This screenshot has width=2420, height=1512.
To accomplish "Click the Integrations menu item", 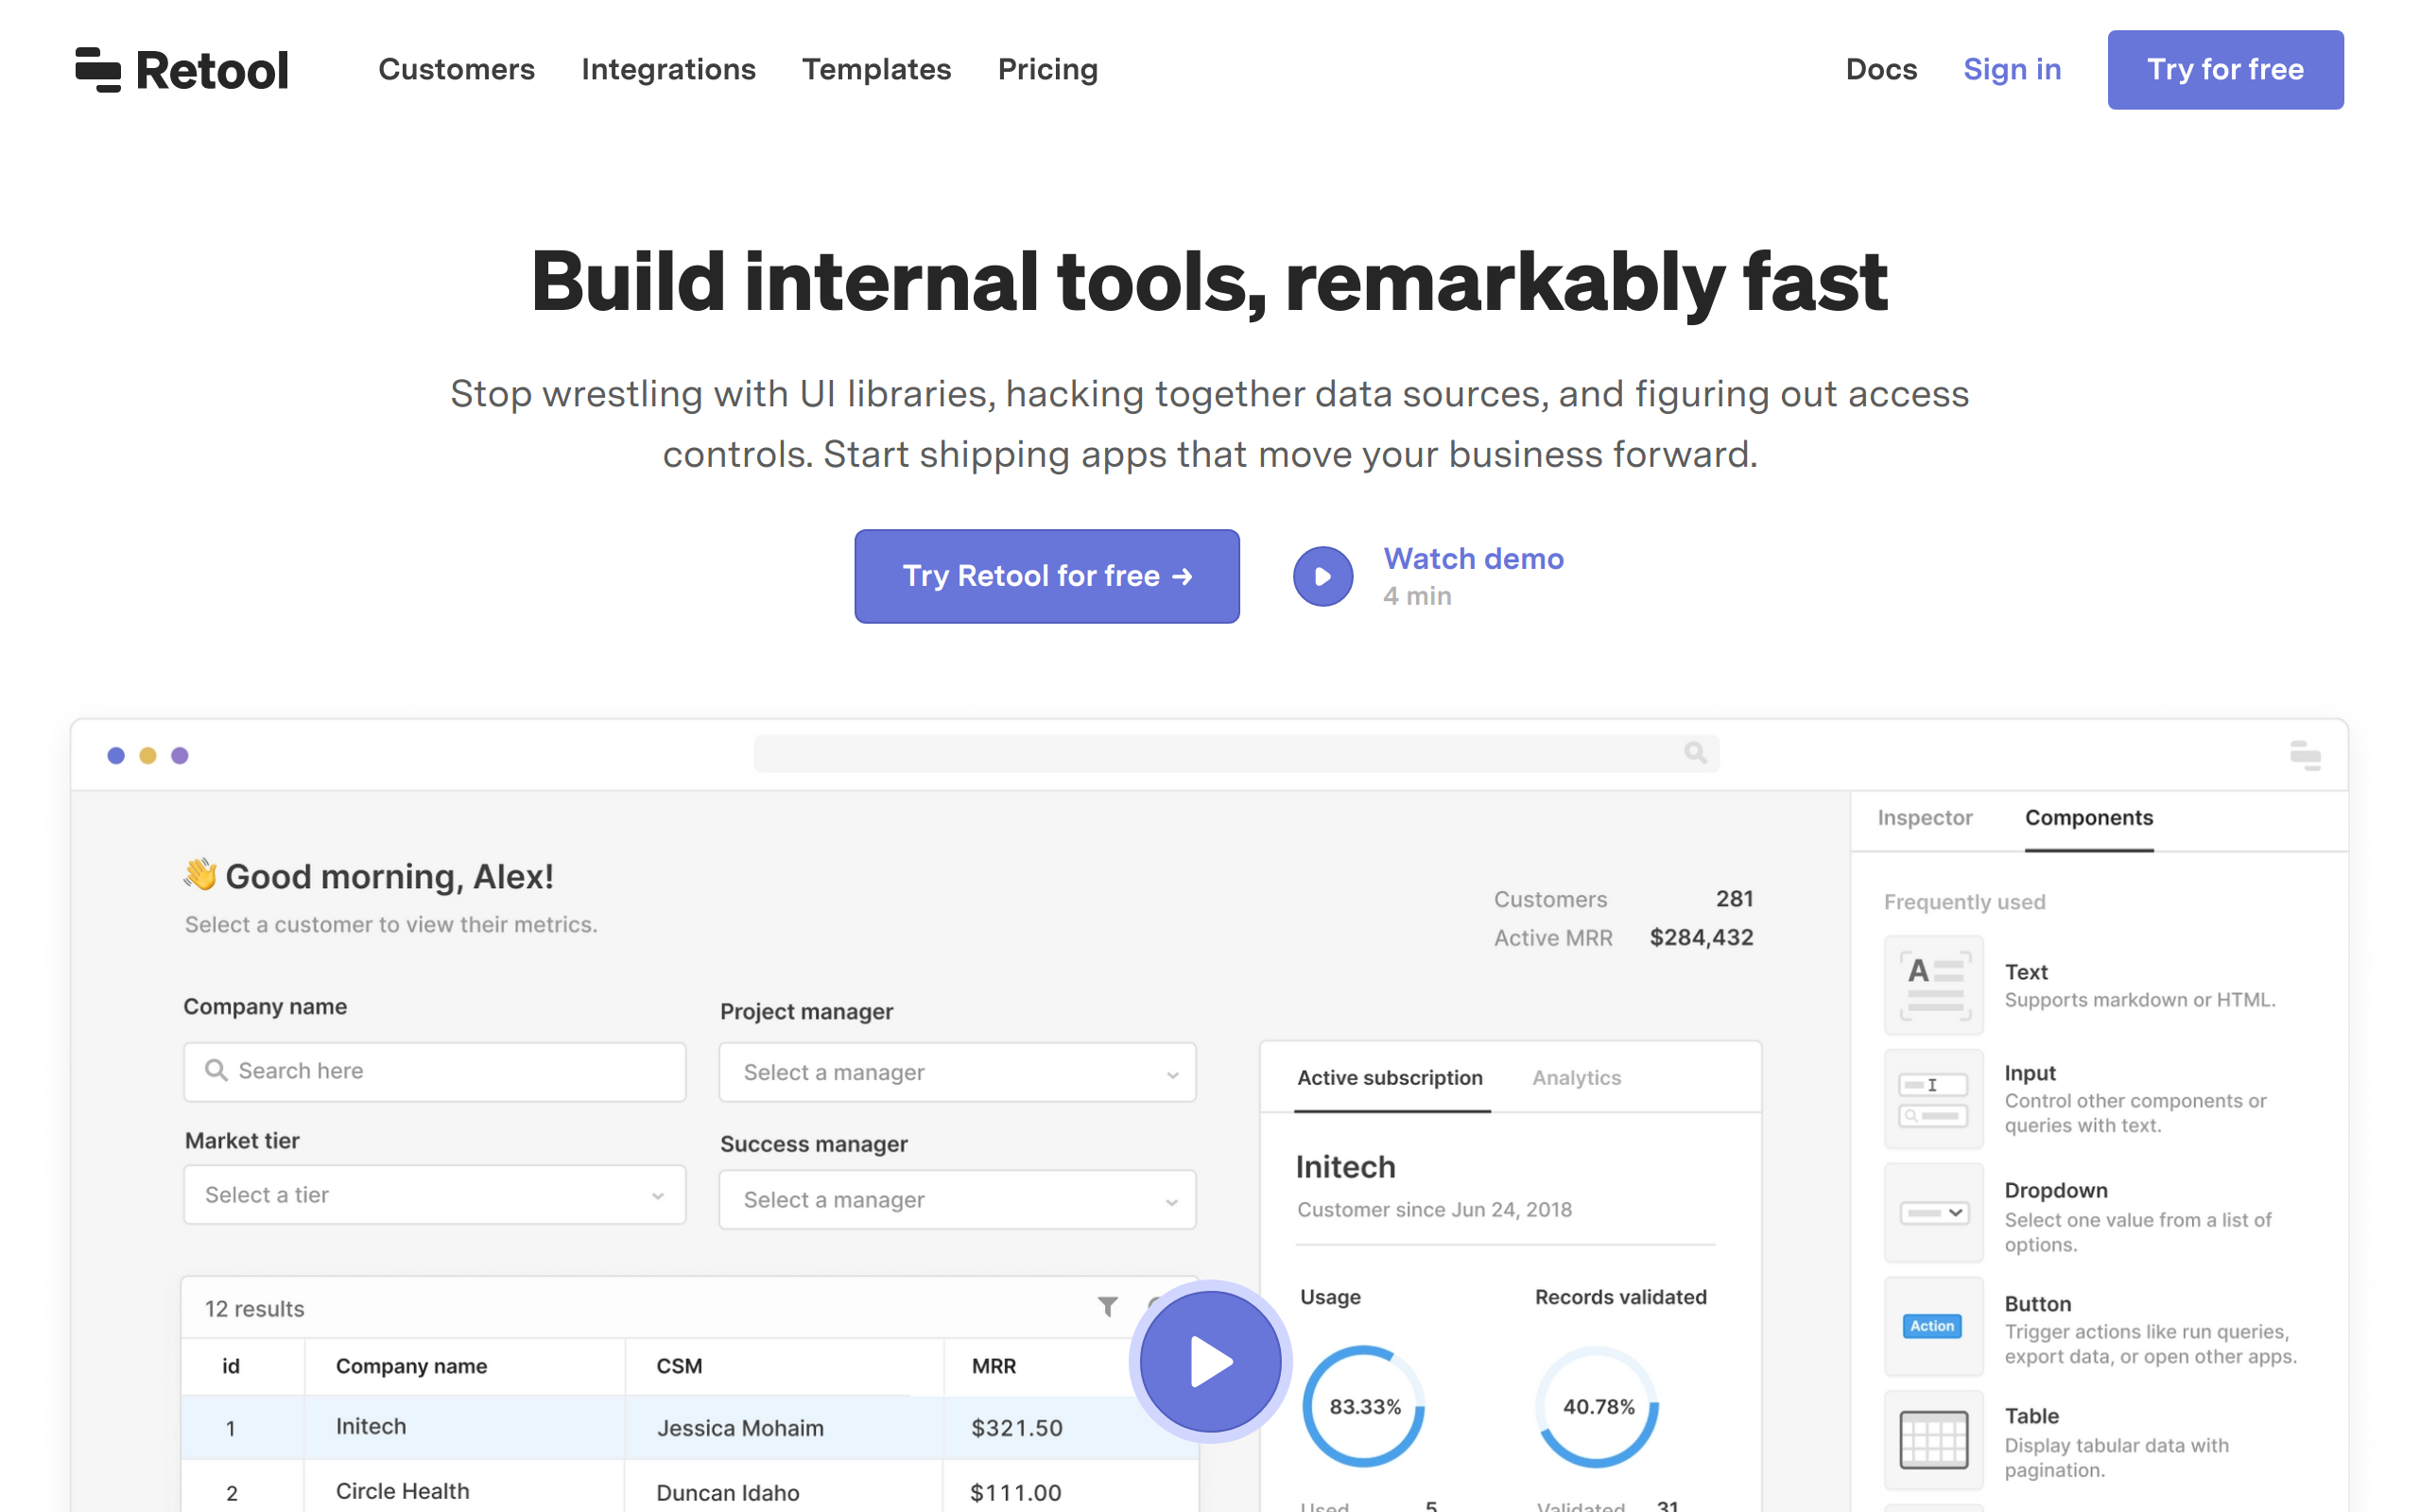I will [671, 70].
